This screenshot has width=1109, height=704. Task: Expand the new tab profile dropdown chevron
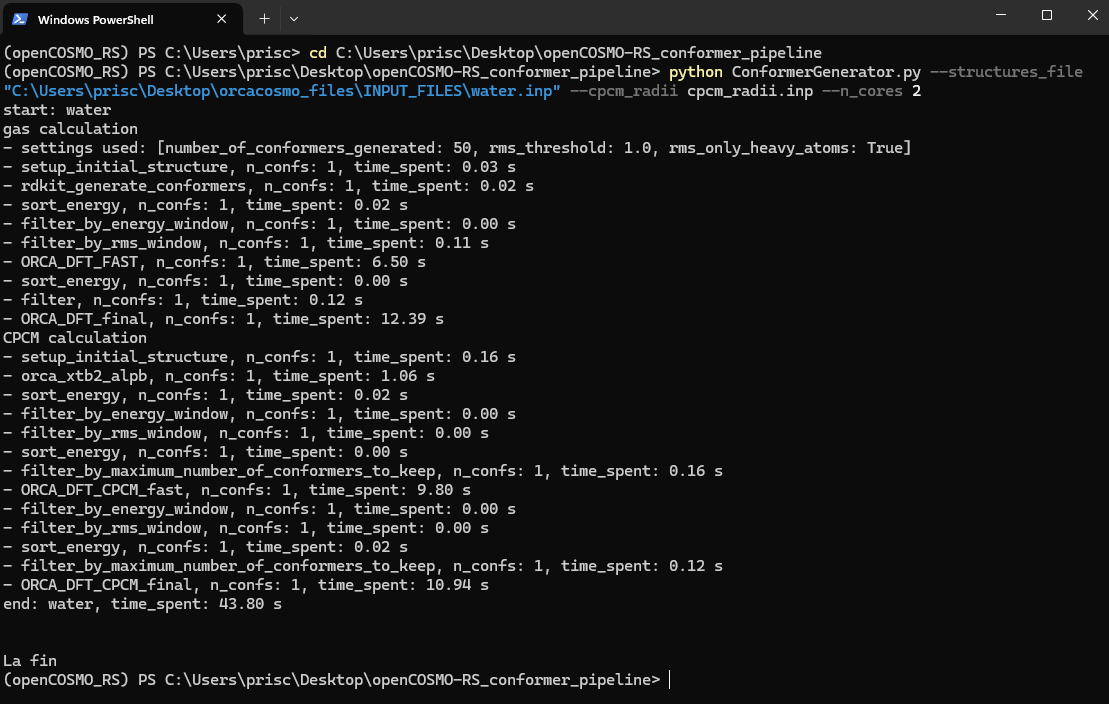(x=294, y=19)
